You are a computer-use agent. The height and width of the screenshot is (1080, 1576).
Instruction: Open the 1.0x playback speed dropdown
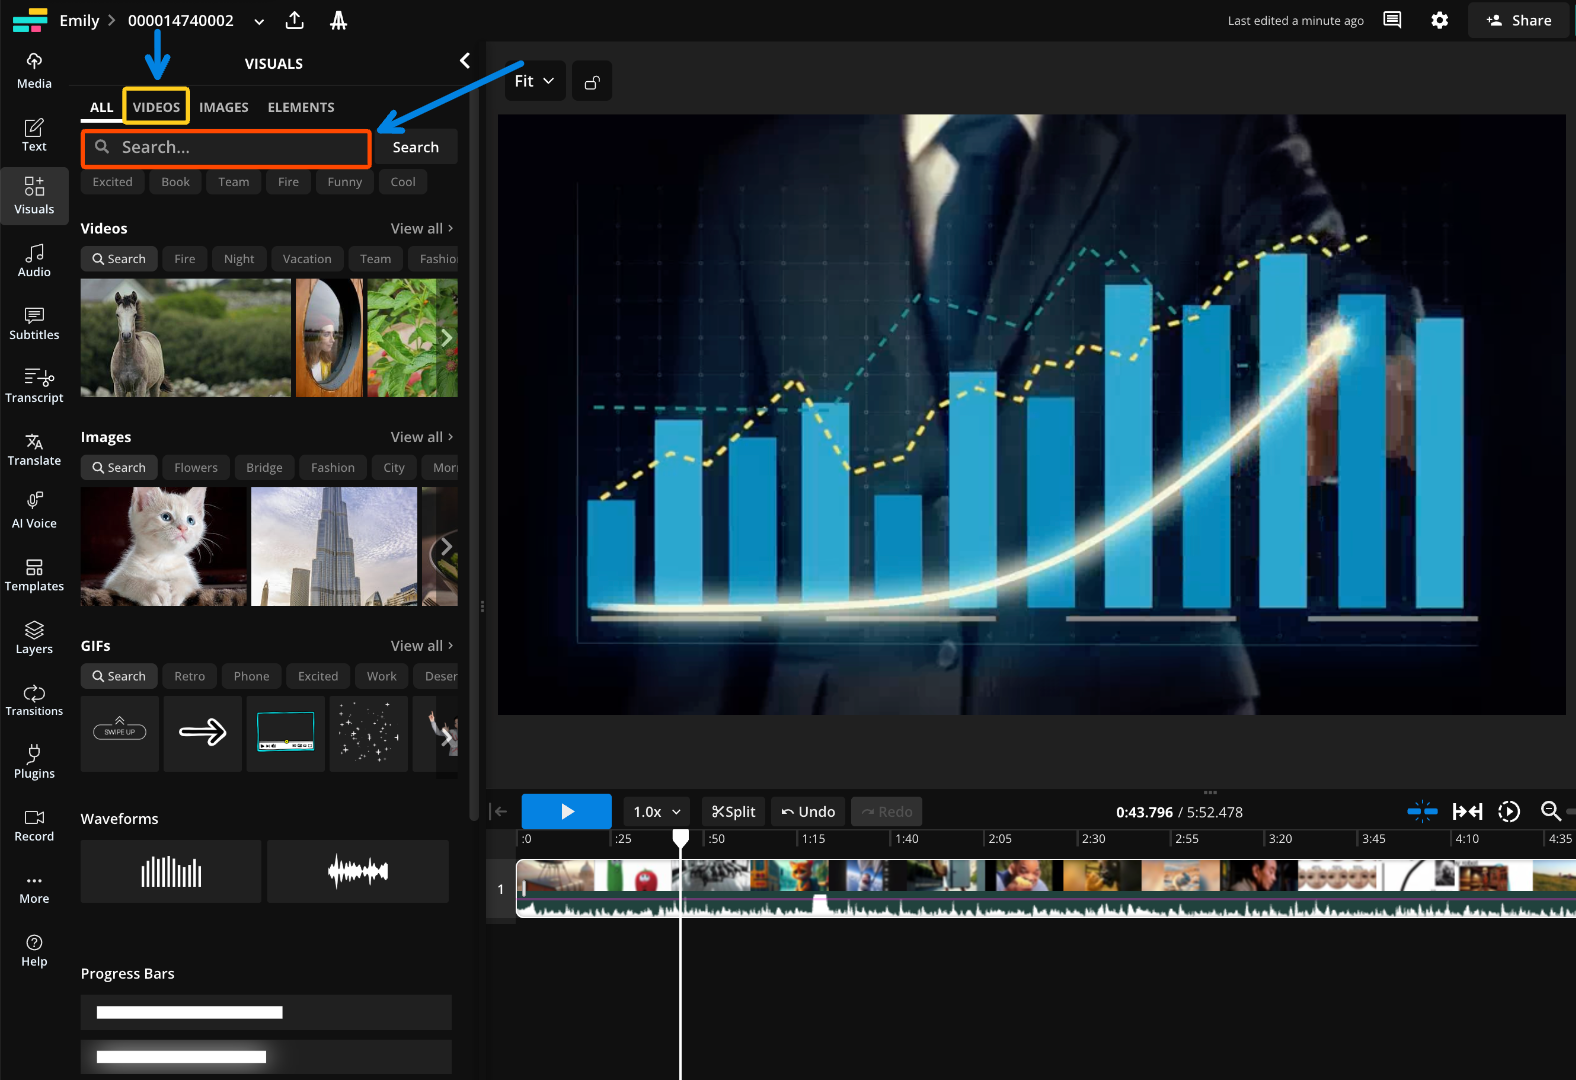pyautogui.click(x=657, y=811)
